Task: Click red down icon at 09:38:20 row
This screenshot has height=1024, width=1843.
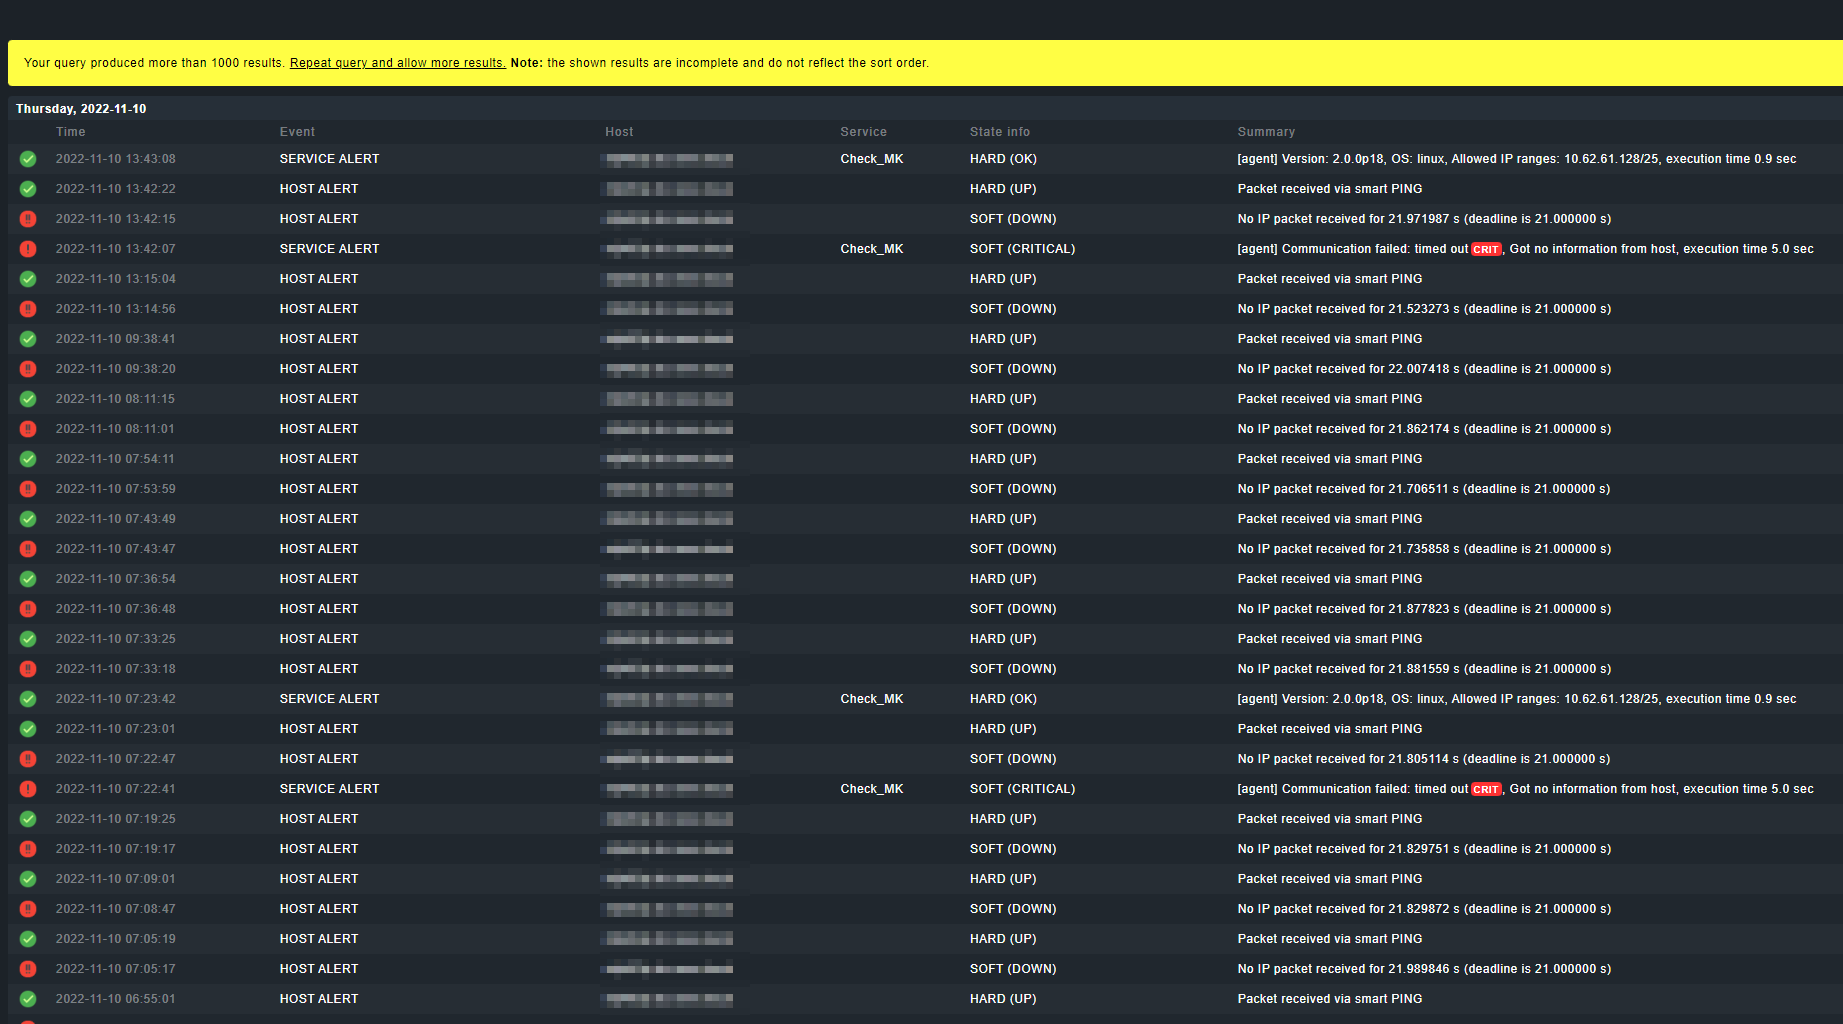Action: tap(28, 369)
